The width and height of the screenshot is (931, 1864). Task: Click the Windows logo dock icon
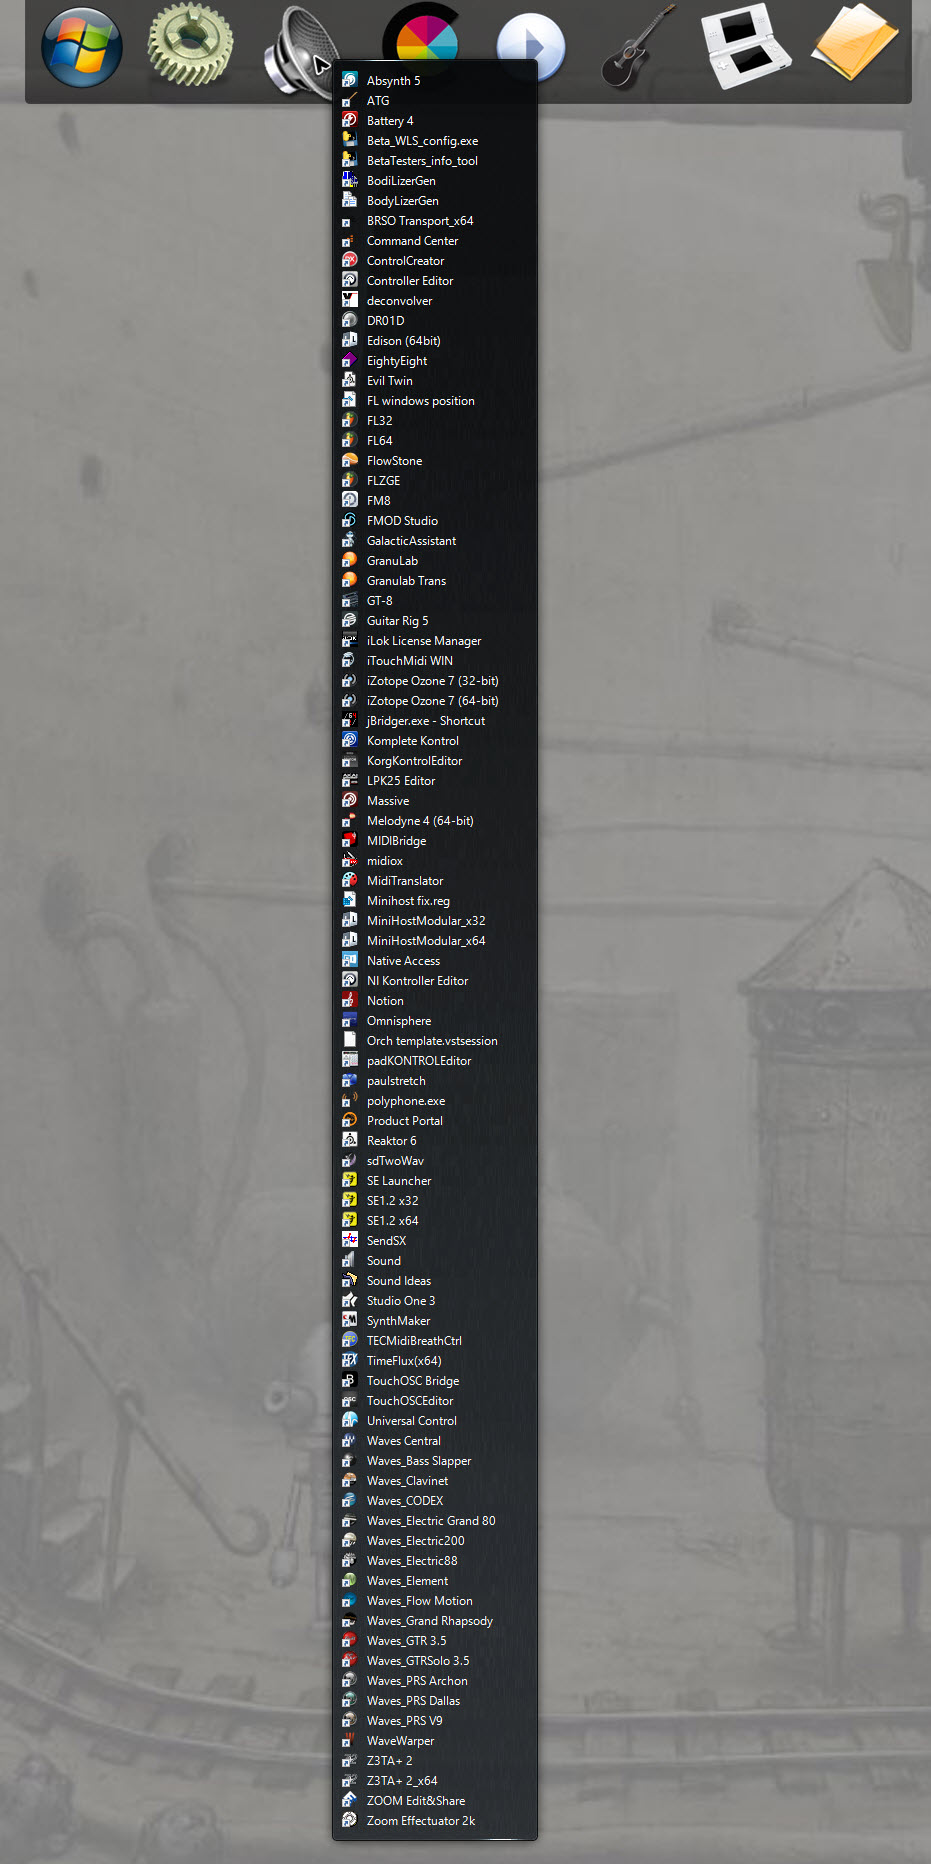[82, 47]
